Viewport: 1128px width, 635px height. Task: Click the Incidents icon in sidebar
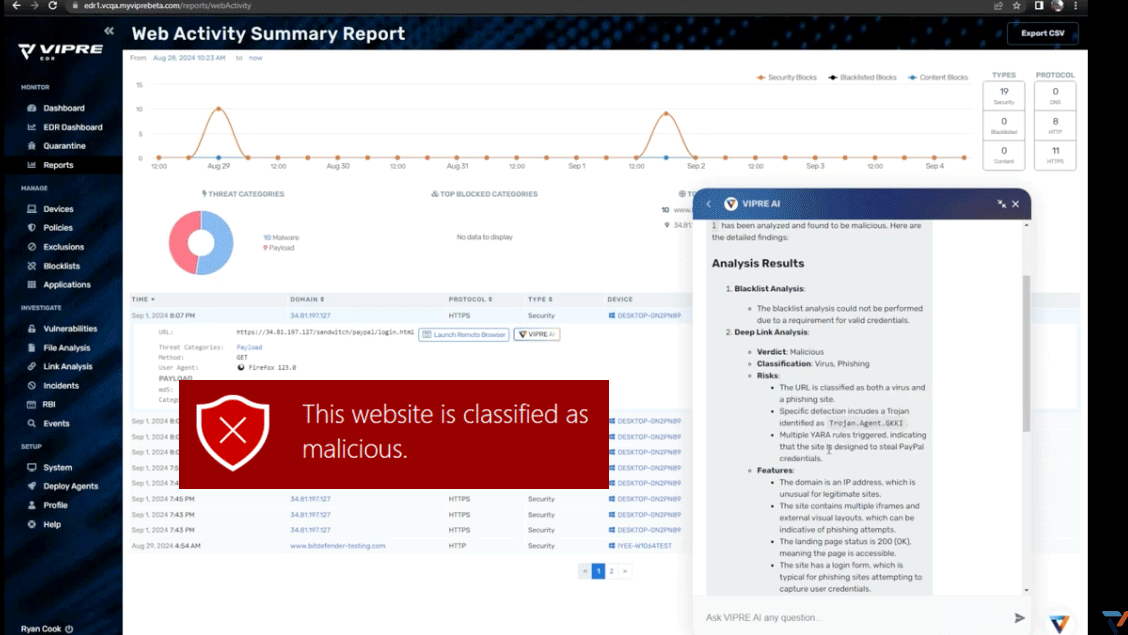32,385
